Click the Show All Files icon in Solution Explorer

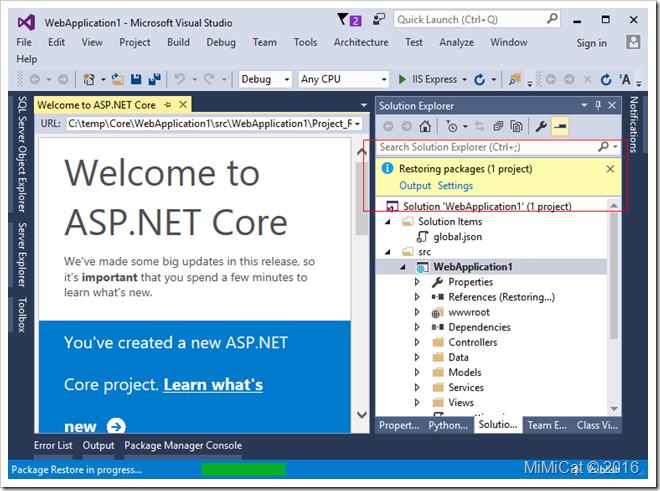(x=516, y=126)
